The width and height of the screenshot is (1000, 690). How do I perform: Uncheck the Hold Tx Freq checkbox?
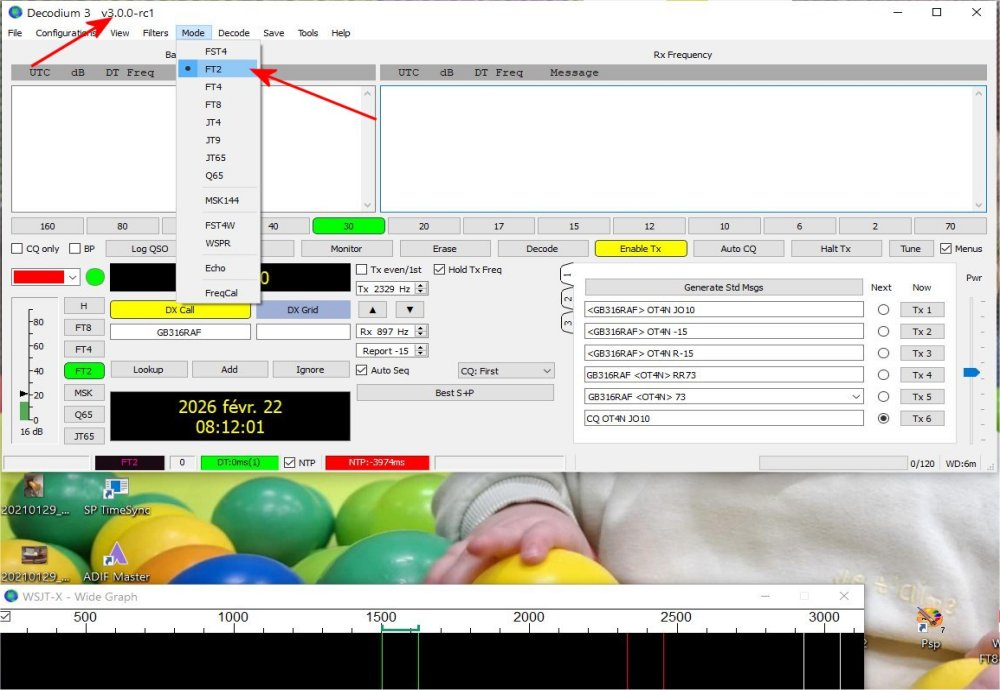tap(440, 270)
